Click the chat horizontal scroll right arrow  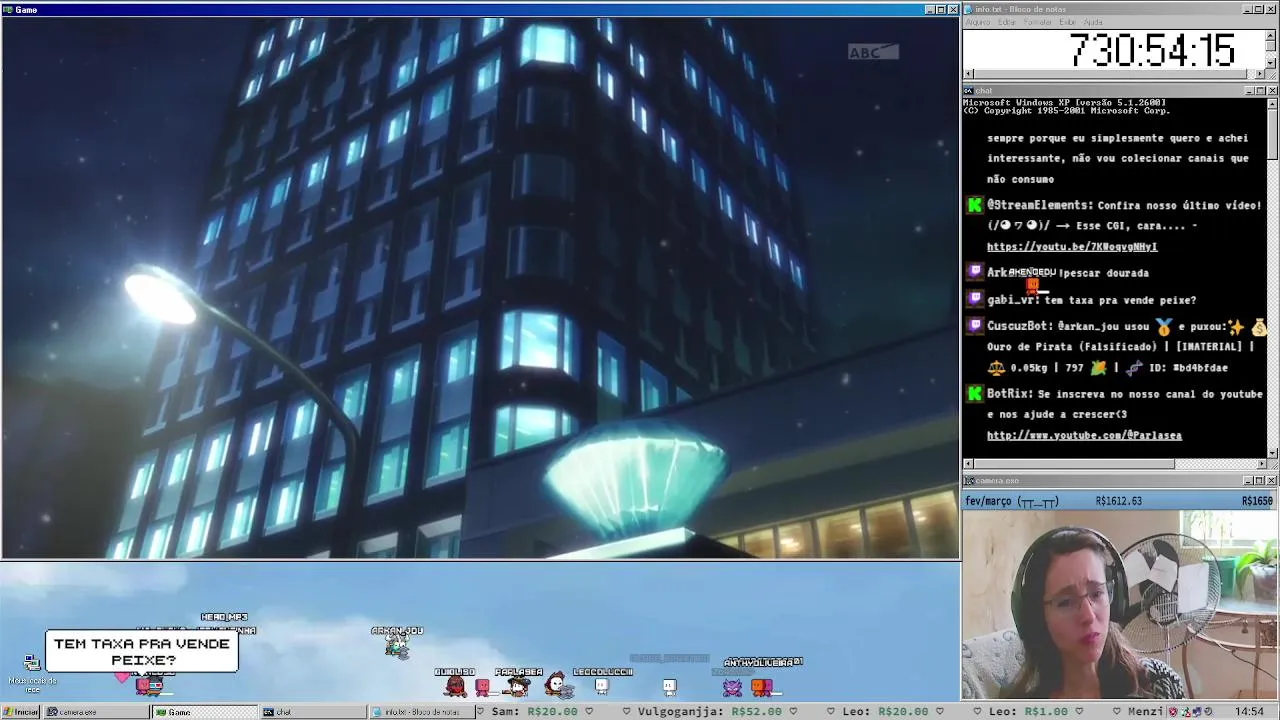click(x=1261, y=463)
